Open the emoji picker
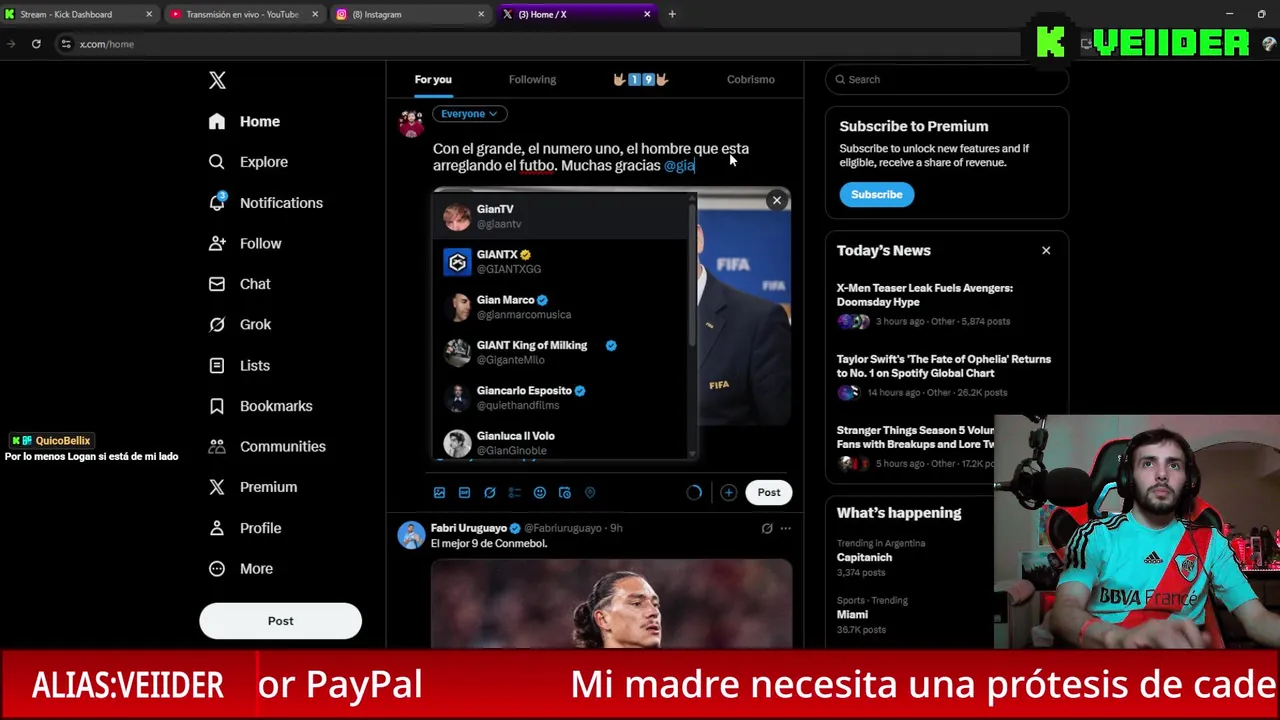This screenshot has width=1280, height=720. (540, 492)
